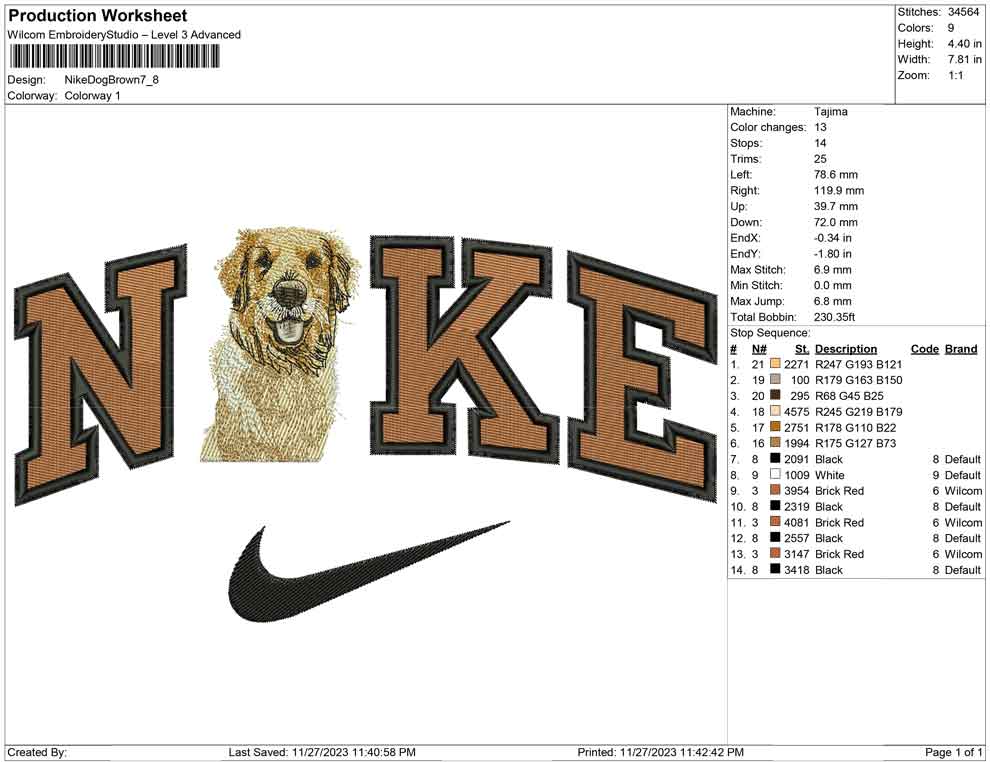The image size is (990, 762).
Task: Click the dark brown swatch in row 3
Action: 774,396
